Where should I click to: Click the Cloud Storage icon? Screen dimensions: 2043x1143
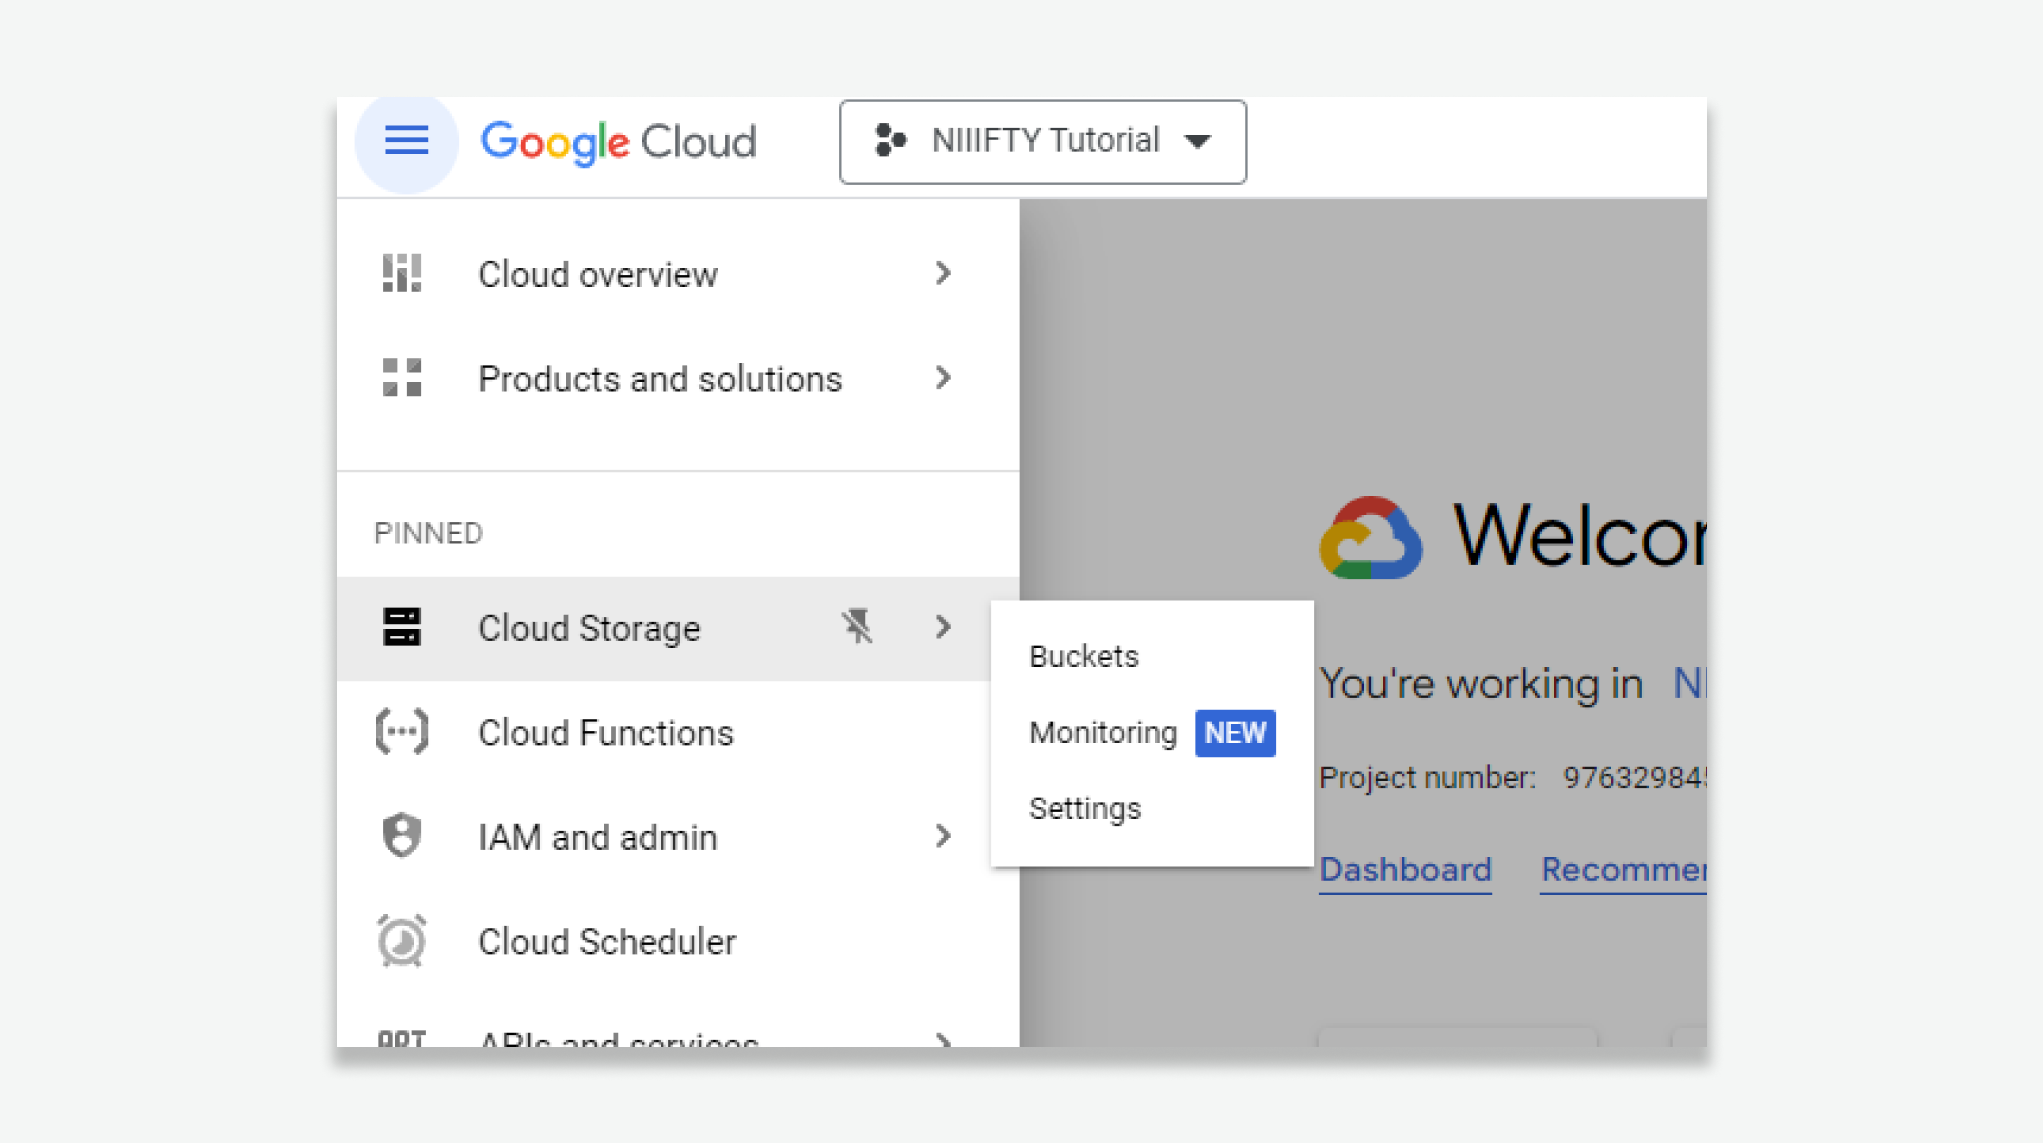[x=402, y=627]
